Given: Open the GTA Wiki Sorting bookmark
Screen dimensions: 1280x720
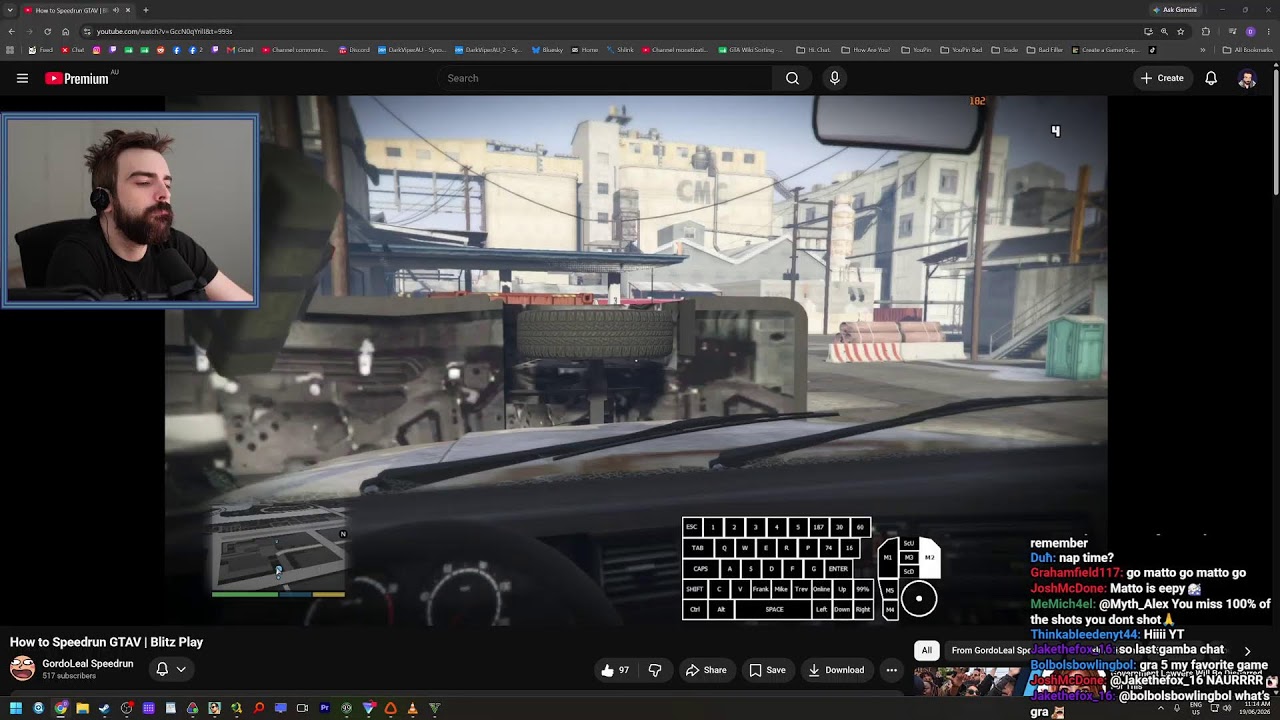Looking at the screenshot, I should click(750, 49).
